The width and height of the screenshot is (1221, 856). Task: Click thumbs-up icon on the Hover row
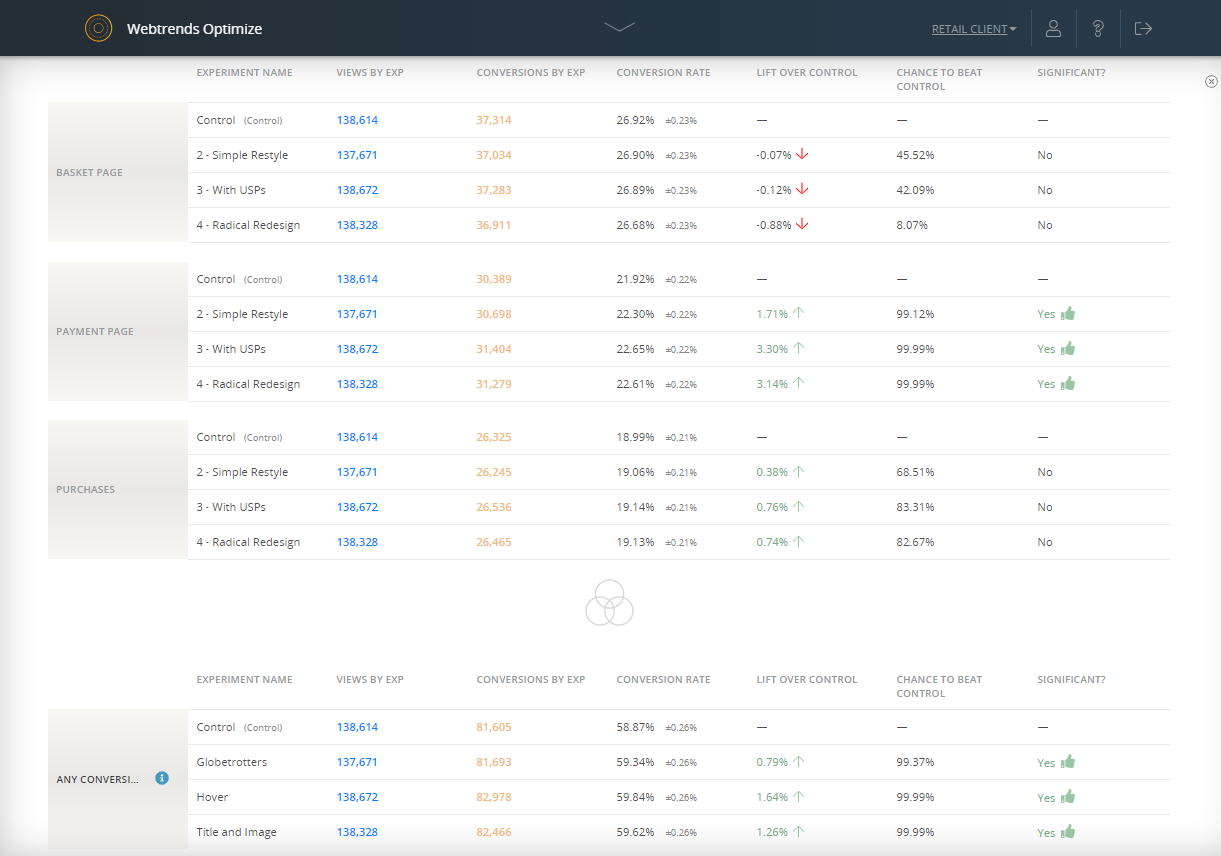click(x=1068, y=797)
